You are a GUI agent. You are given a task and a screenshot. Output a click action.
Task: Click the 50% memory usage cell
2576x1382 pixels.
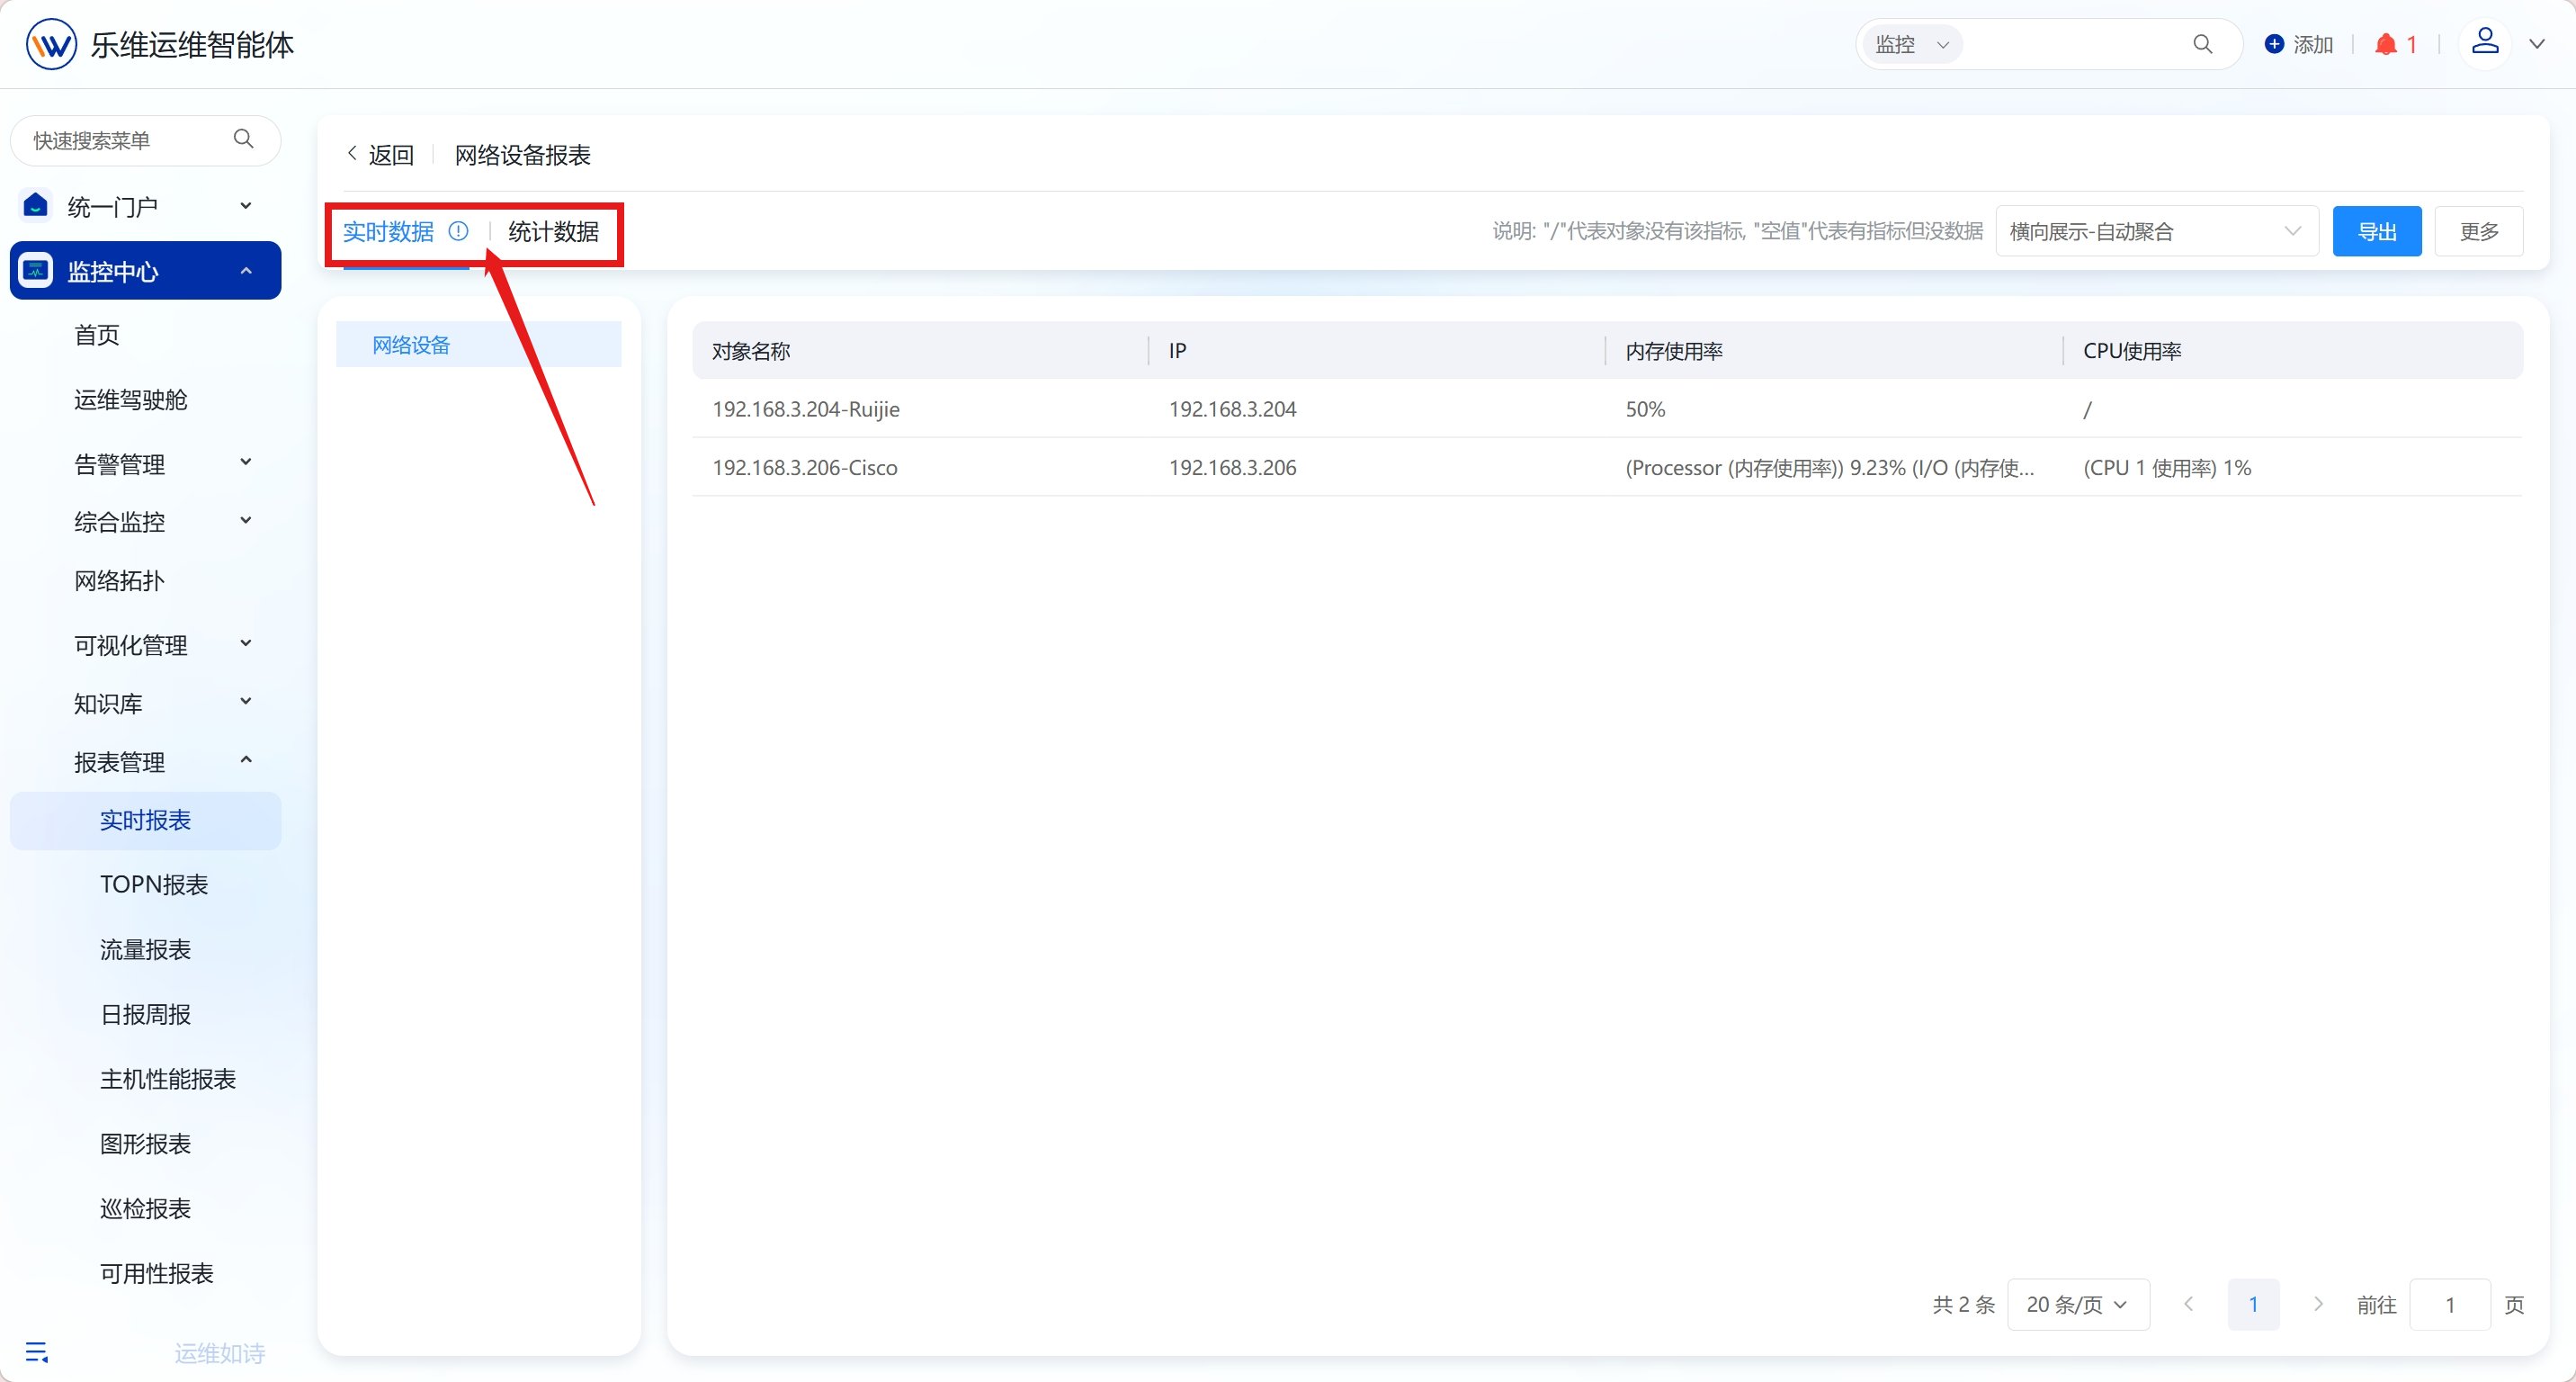tap(1645, 409)
